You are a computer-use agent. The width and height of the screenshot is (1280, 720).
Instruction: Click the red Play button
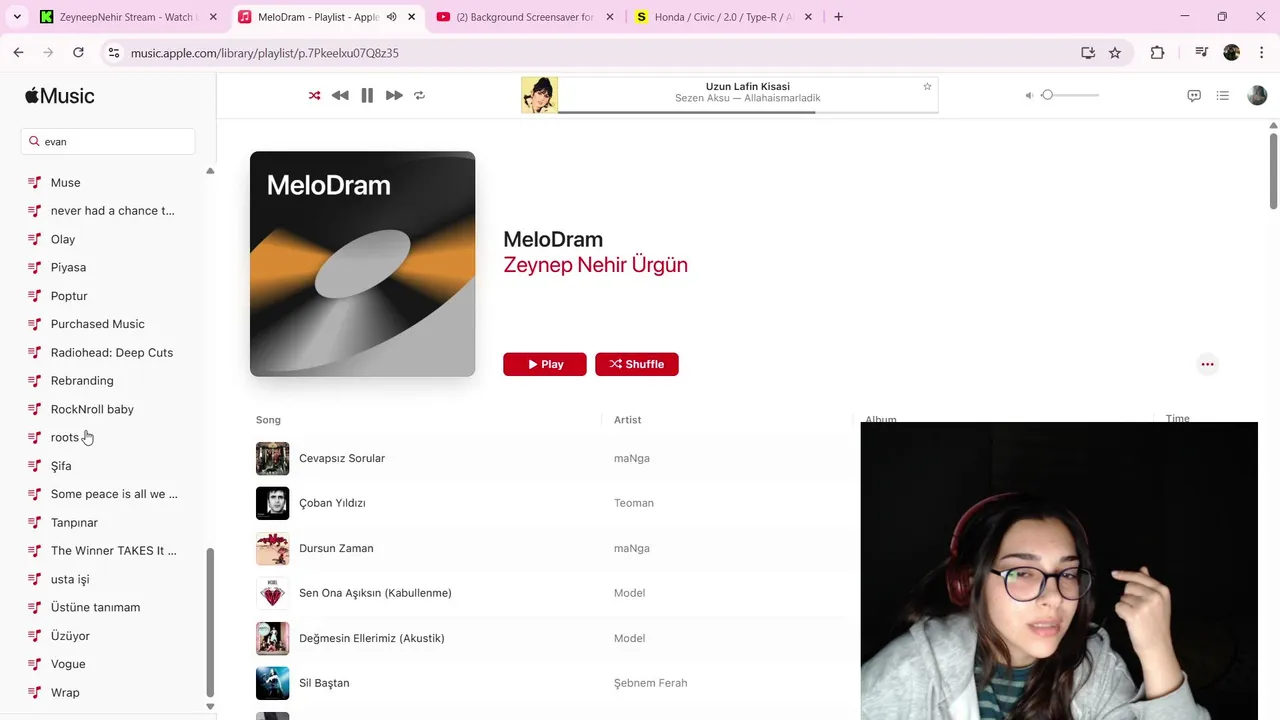pyautogui.click(x=545, y=364)
